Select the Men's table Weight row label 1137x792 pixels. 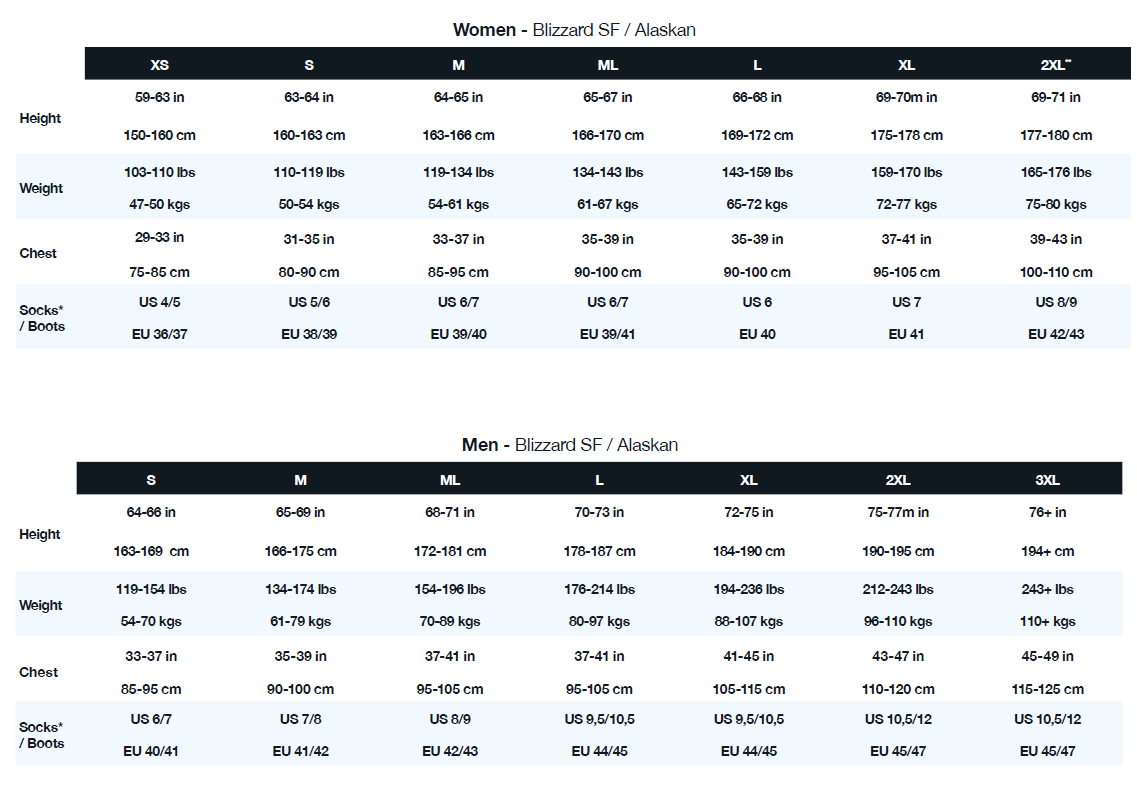[40, 605]
